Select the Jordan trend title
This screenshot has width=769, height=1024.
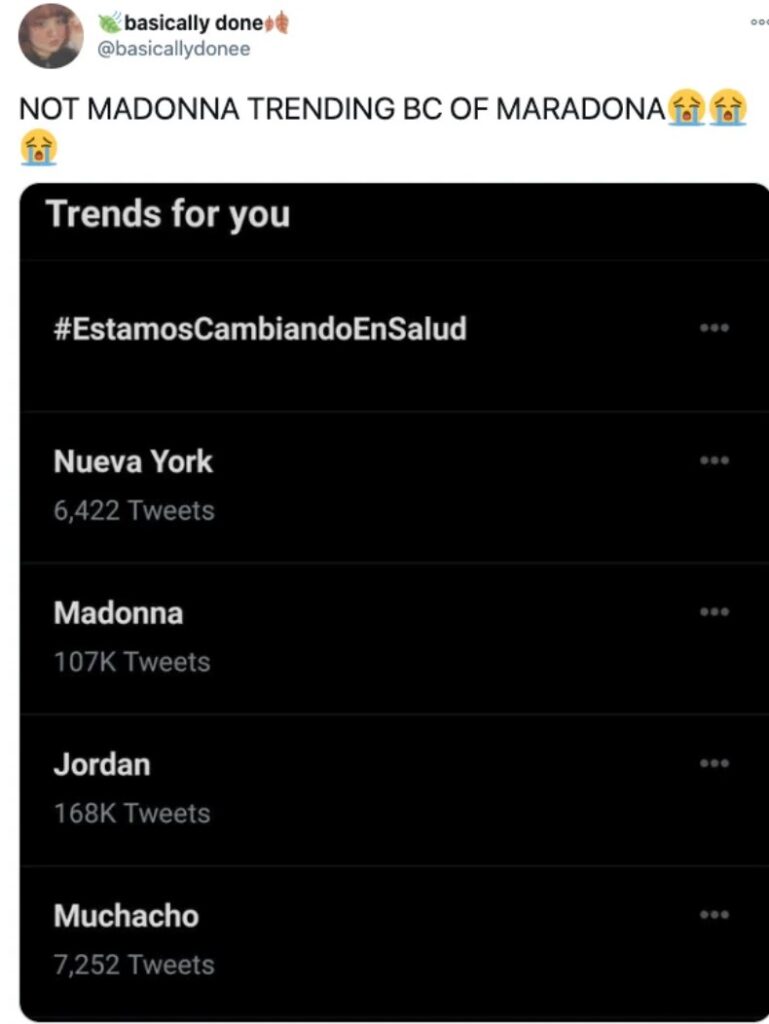pyautogui.click(x=102, y=764)
